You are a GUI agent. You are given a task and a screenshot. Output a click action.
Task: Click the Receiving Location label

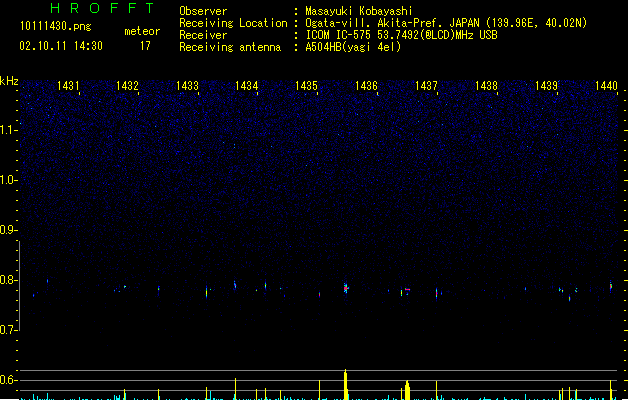(x=233, y=23)
